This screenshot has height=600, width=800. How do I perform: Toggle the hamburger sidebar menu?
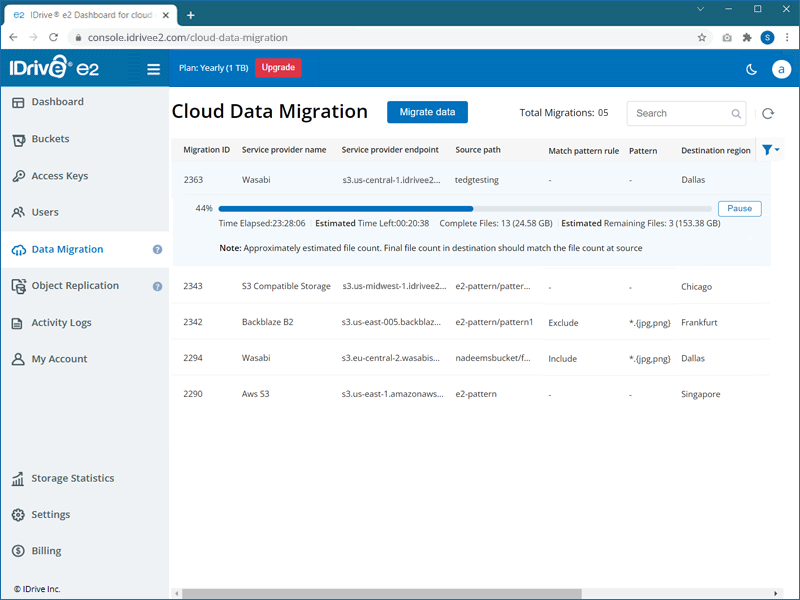tap(153, 69)
